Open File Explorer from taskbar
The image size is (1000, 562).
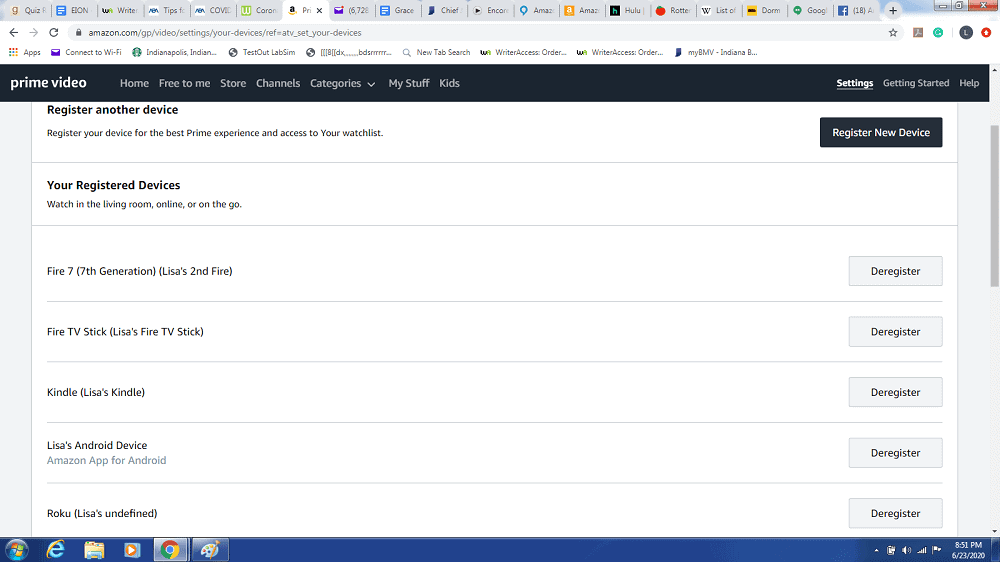pos(94,550)
